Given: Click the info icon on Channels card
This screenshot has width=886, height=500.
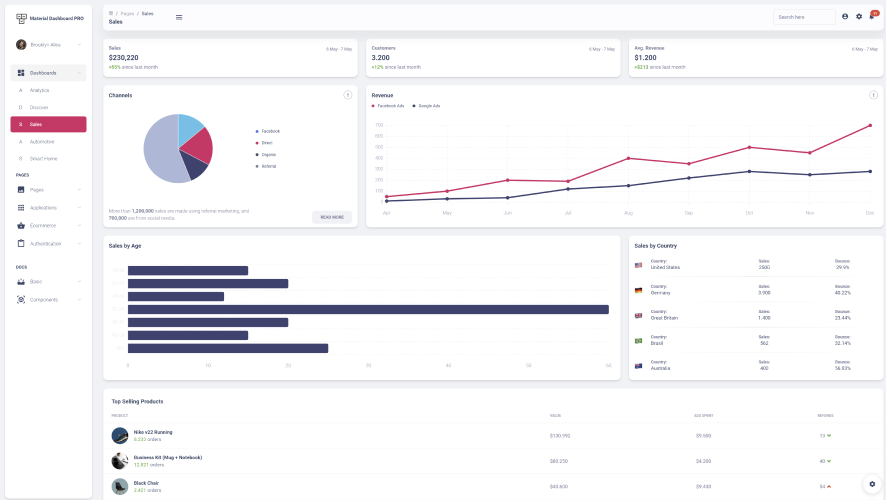Looking at the screenshot, I should click(x=347, y=95).
